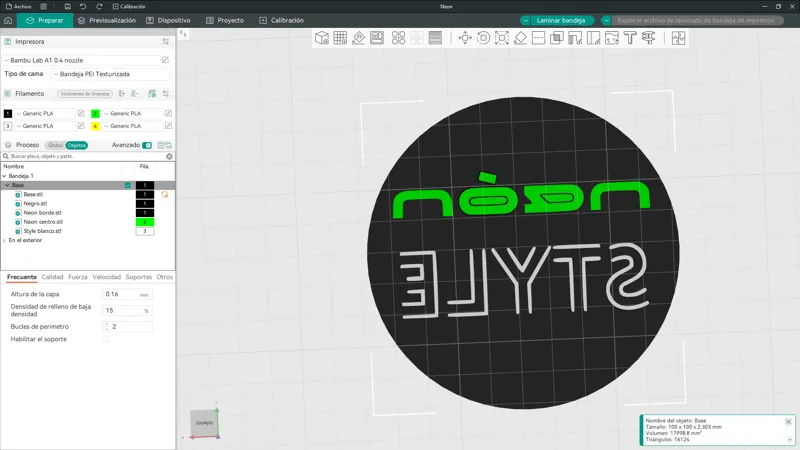Open the Calidad settings tab
This screenshot has width=800, height=450.
pyautogui.click(x=52, y=277)
